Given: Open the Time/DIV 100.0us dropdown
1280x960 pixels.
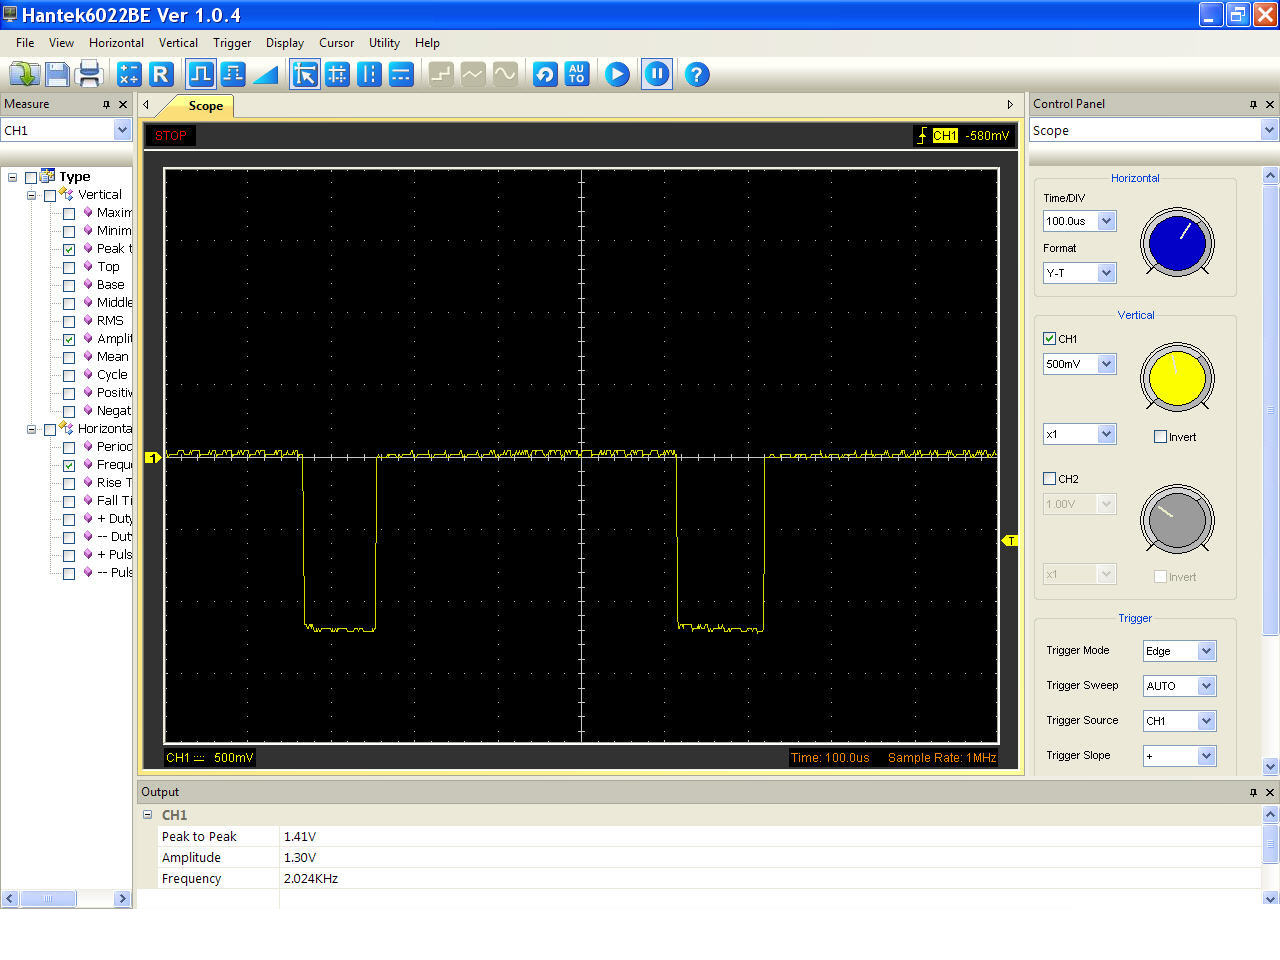Looking at the screenshot, I should 1106,221.
